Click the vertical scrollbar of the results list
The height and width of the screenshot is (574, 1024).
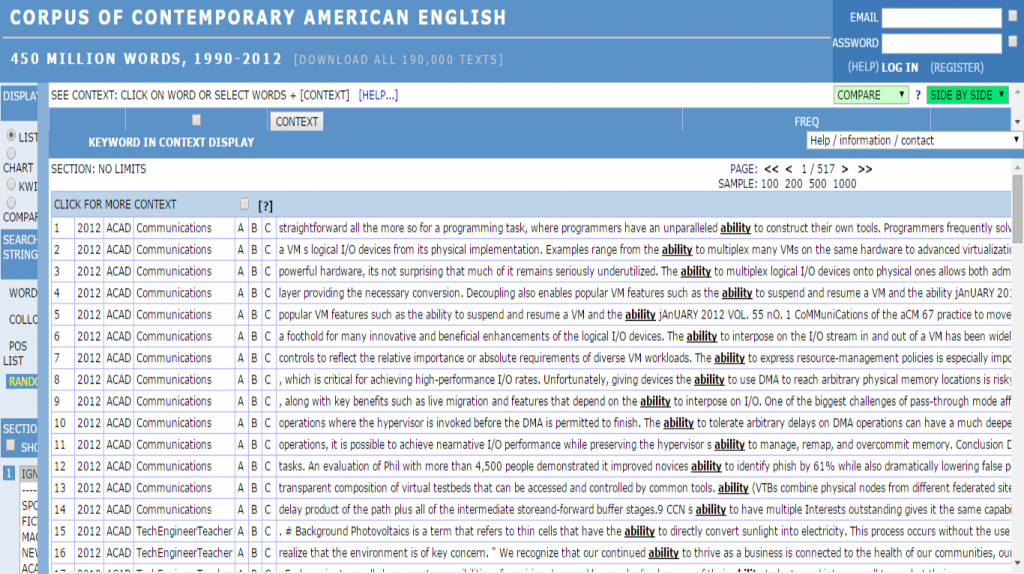1017,380
